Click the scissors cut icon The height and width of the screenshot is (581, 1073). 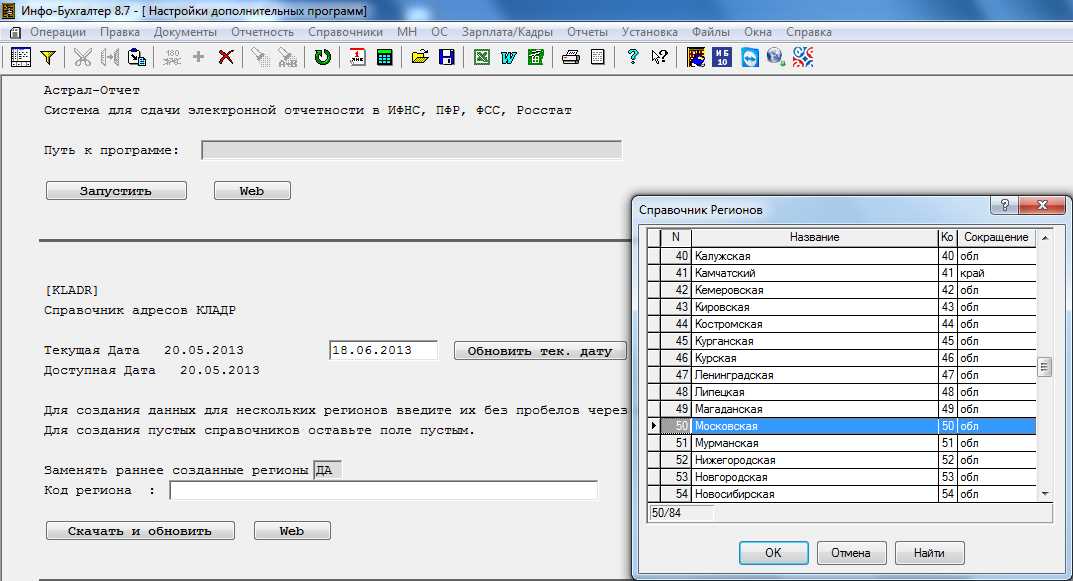[83, 57]
